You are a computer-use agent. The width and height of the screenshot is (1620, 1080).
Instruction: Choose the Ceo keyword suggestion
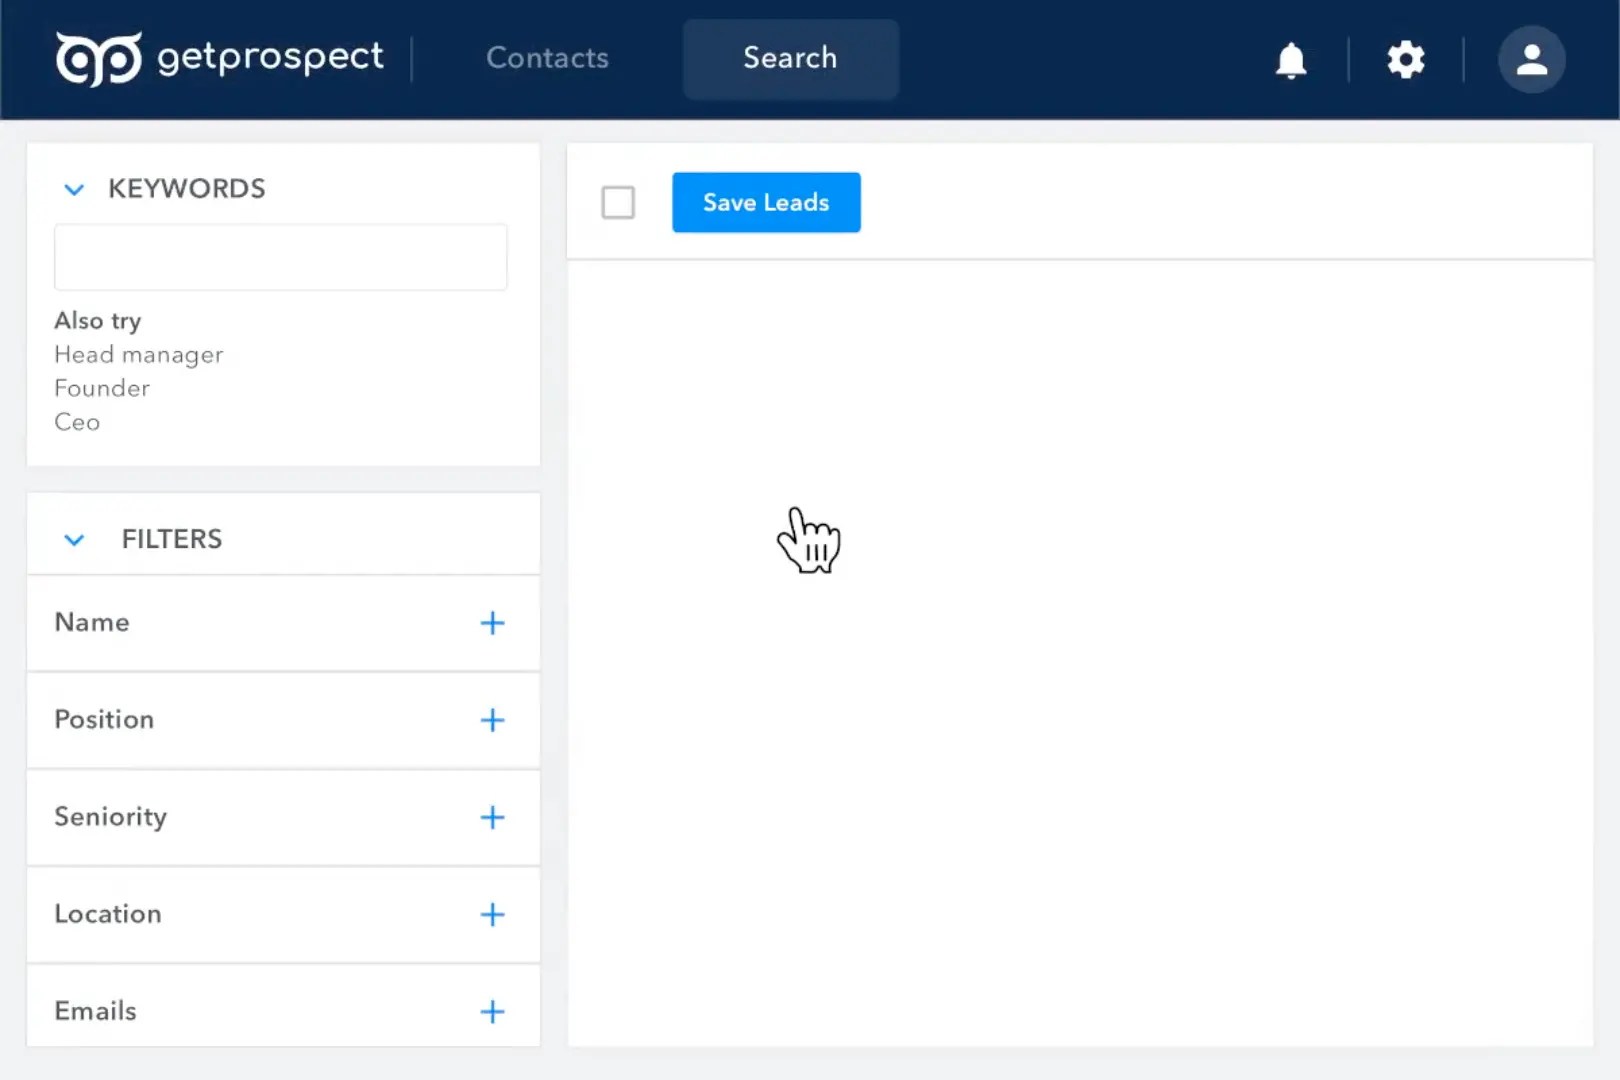pyautogui.click(x=77, y=422)
